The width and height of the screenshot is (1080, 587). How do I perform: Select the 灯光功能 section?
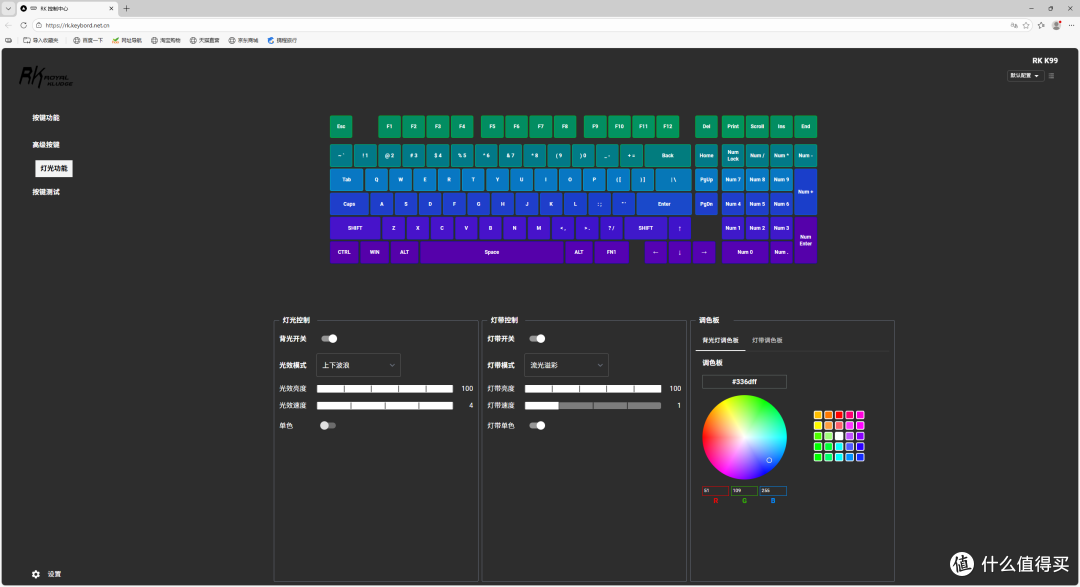pyautogui.click(x=54, y=168)
